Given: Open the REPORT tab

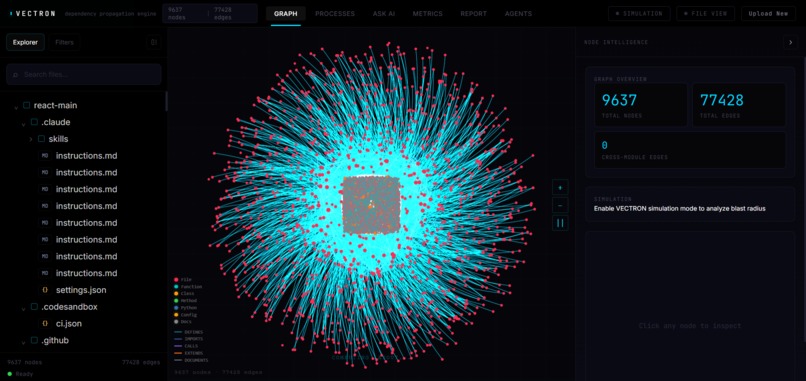Looking at the screenshot, I should click(472, 14).
